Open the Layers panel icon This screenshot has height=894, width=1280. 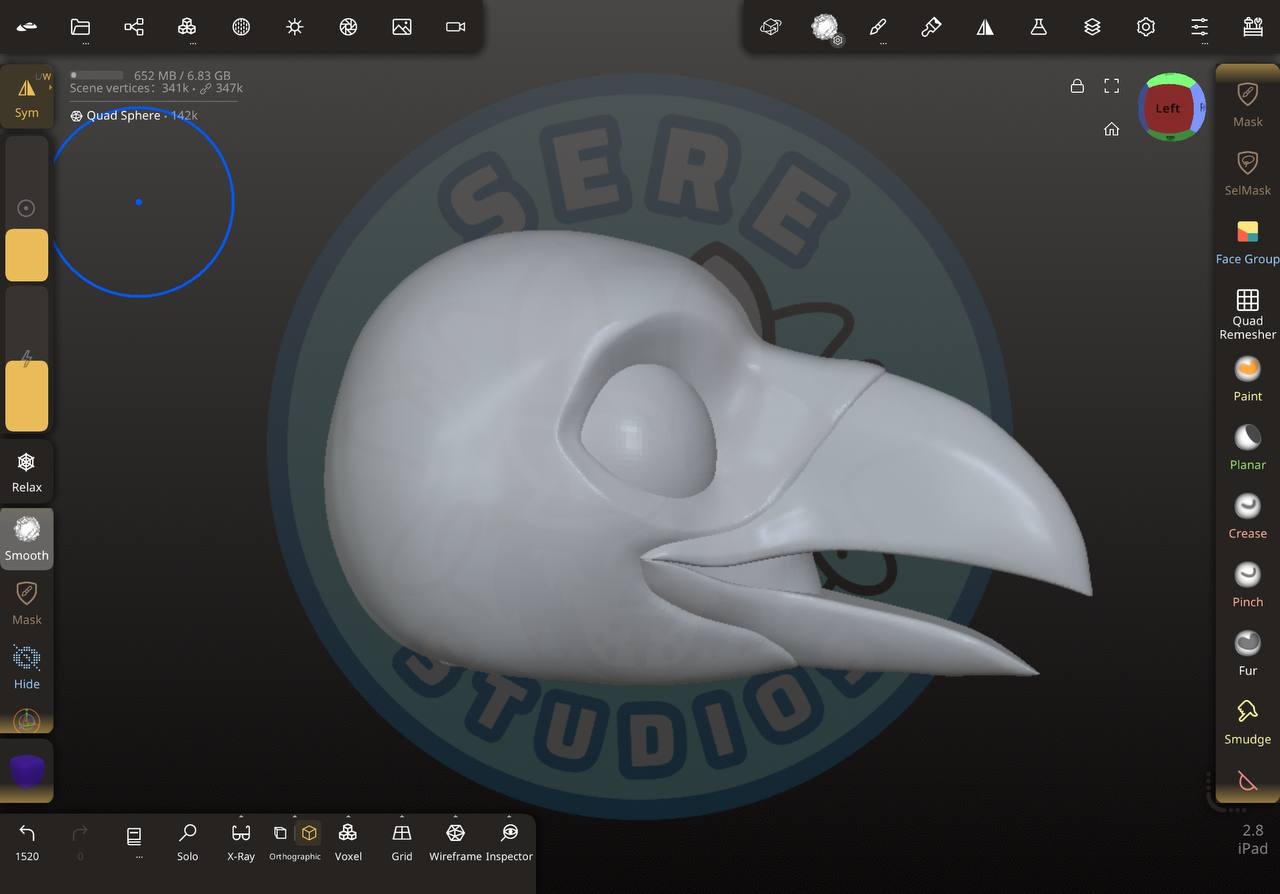pyautogui.click(x=1092, y=27)
